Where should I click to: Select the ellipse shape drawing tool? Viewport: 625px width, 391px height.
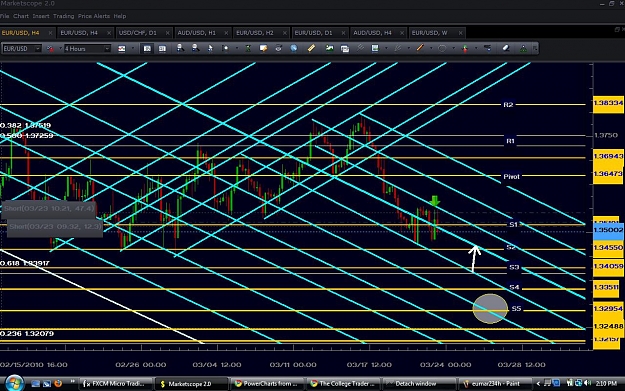click(x=442, y=48)
